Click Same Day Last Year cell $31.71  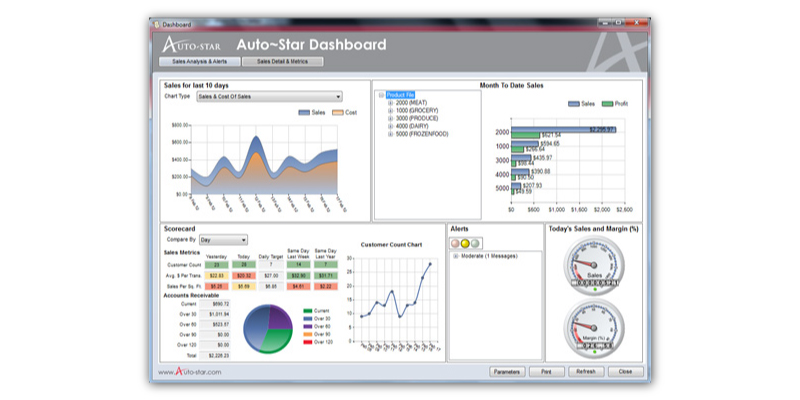click(326, 276)
